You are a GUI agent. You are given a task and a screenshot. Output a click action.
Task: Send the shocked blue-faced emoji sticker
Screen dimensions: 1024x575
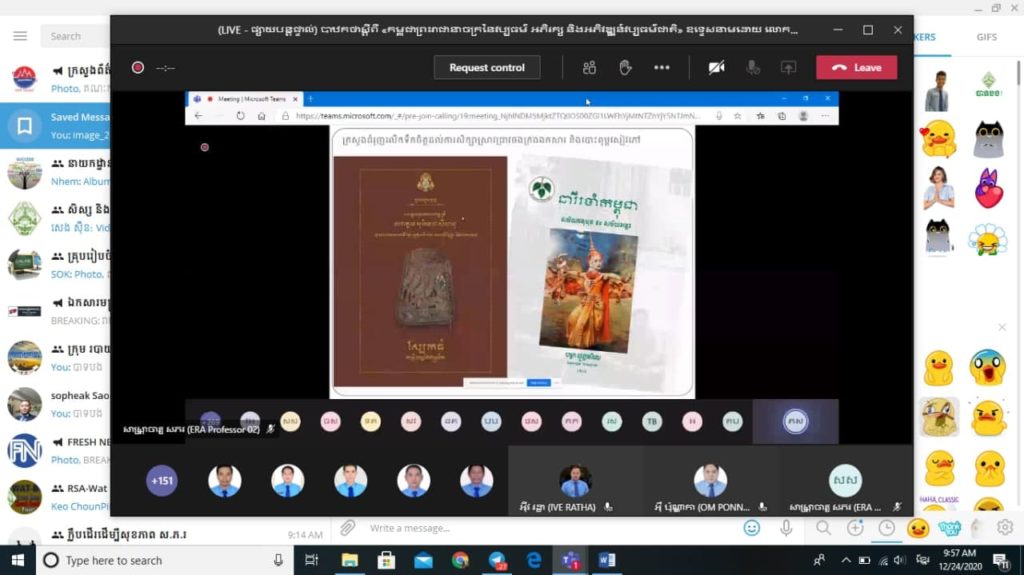click(987, 367)
